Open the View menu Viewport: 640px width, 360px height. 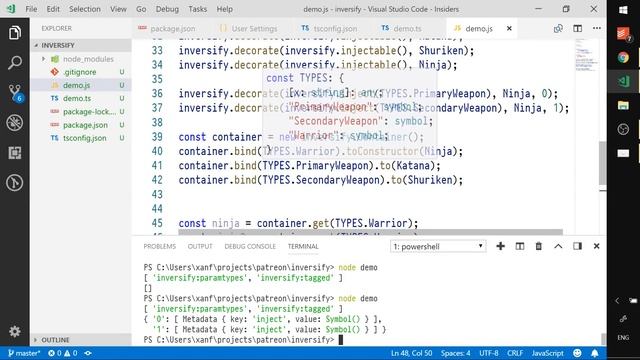pyautogui.click(x=118, y=9)
